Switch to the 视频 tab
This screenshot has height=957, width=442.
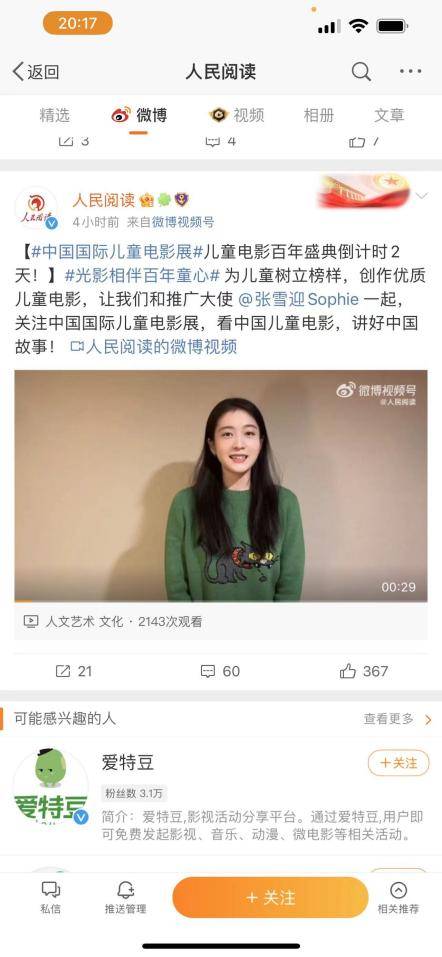coord(237,115)
